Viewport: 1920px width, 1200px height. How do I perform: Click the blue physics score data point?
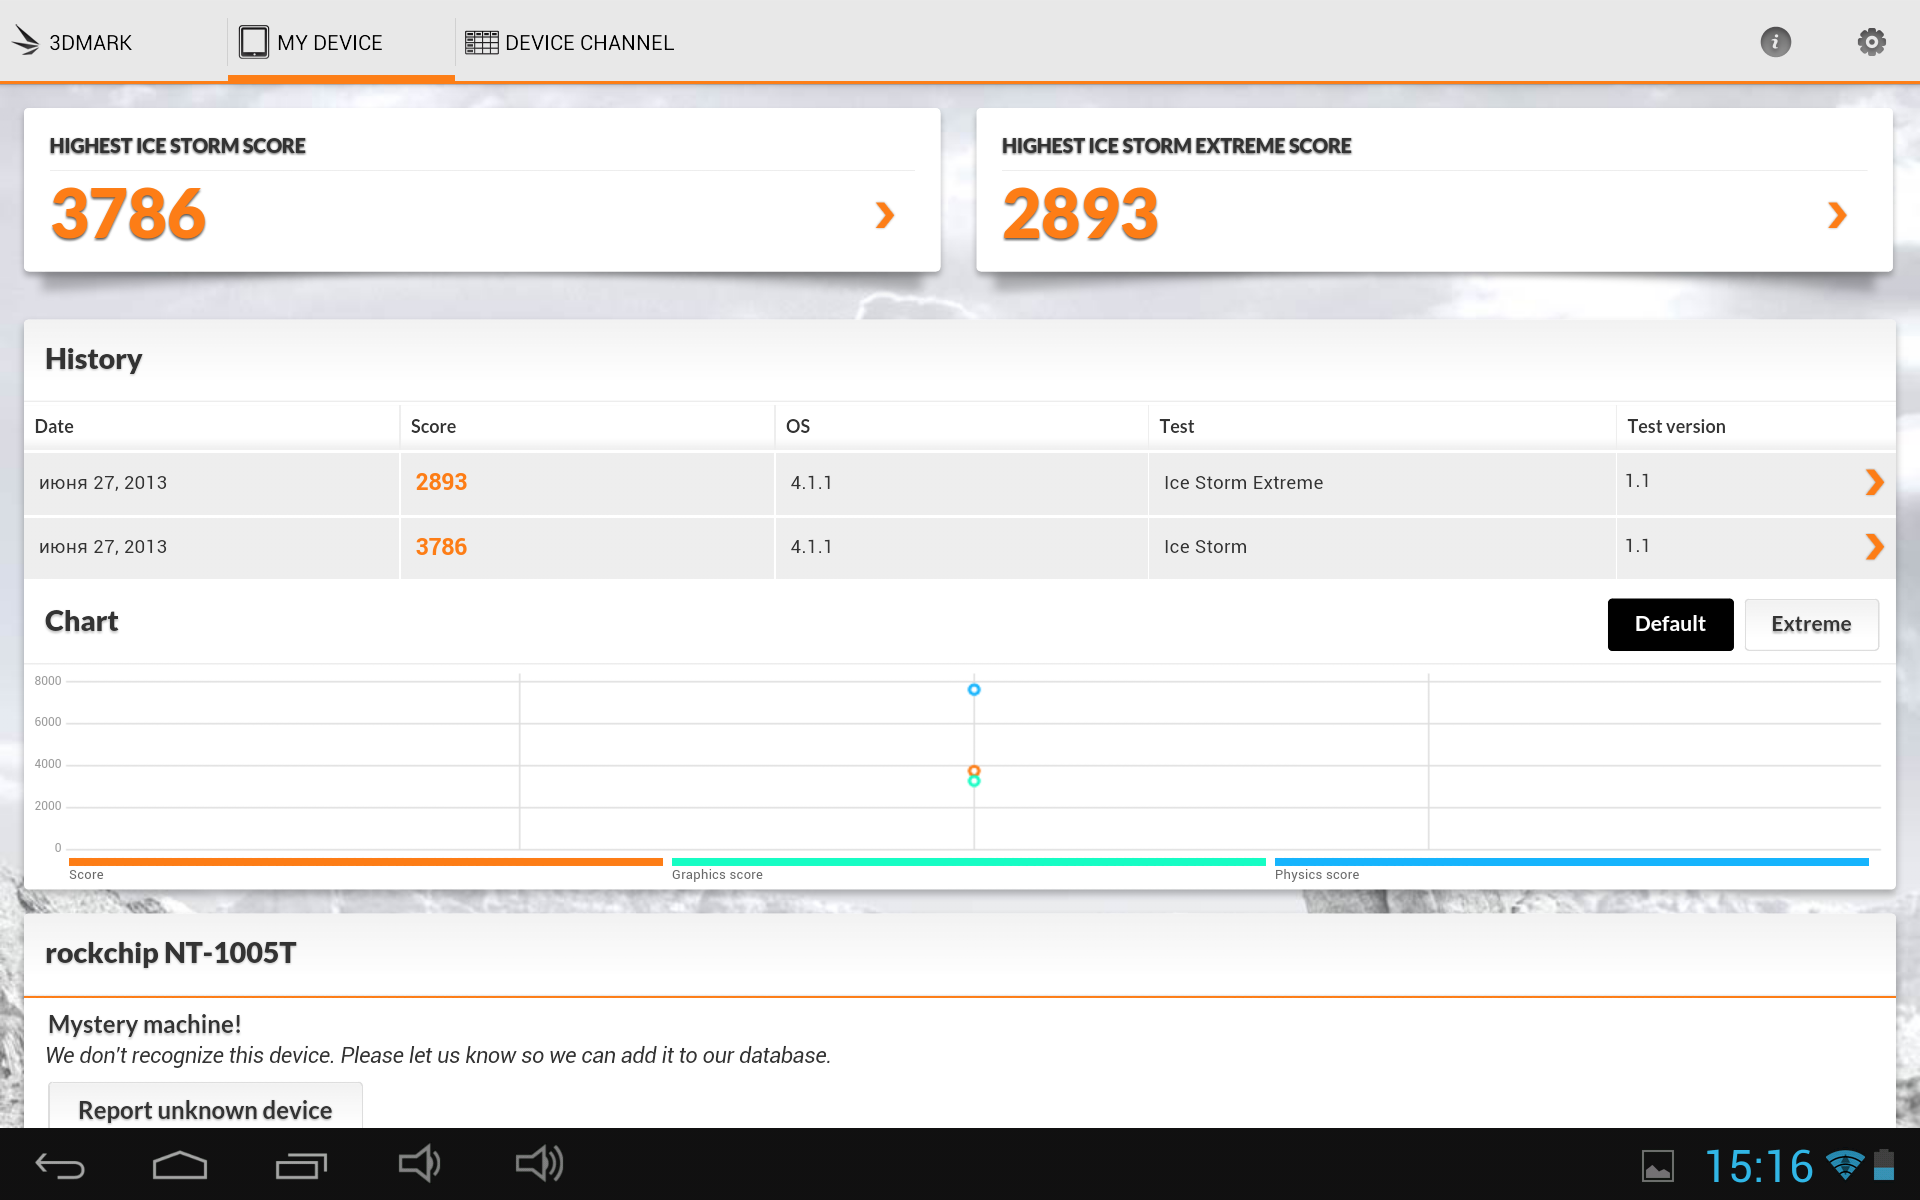click(x=974, y=690)
